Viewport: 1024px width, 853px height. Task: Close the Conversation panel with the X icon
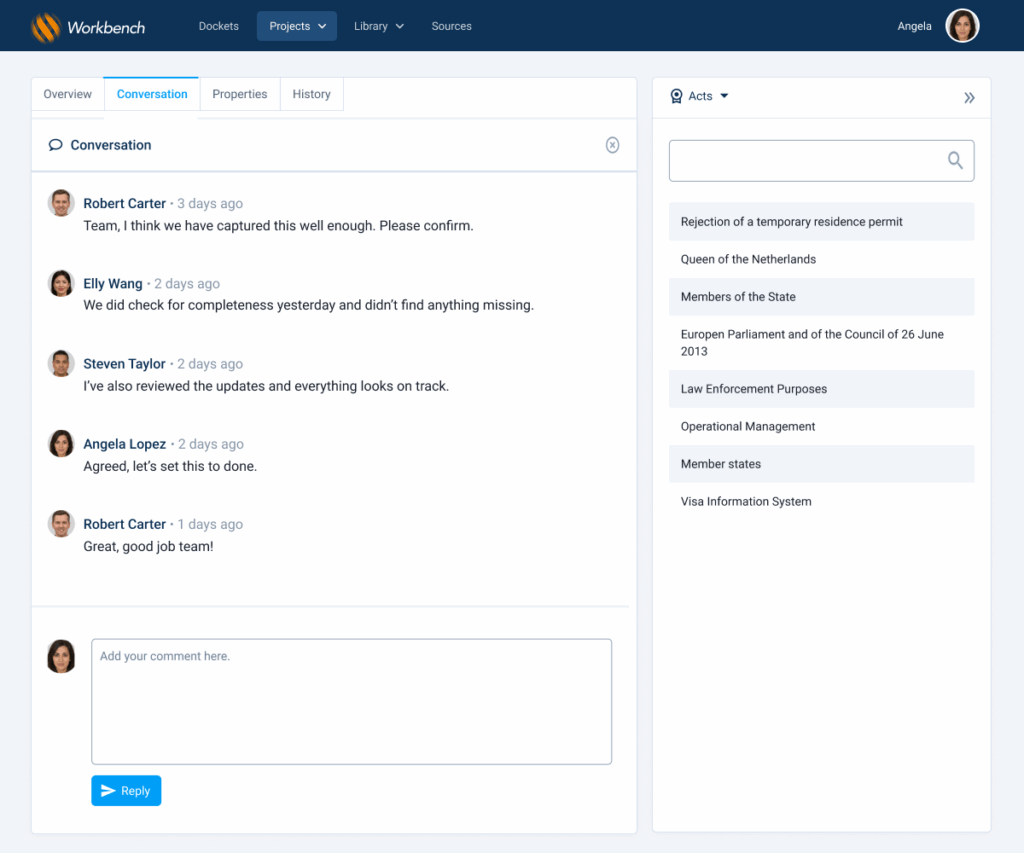coord(612,145)
